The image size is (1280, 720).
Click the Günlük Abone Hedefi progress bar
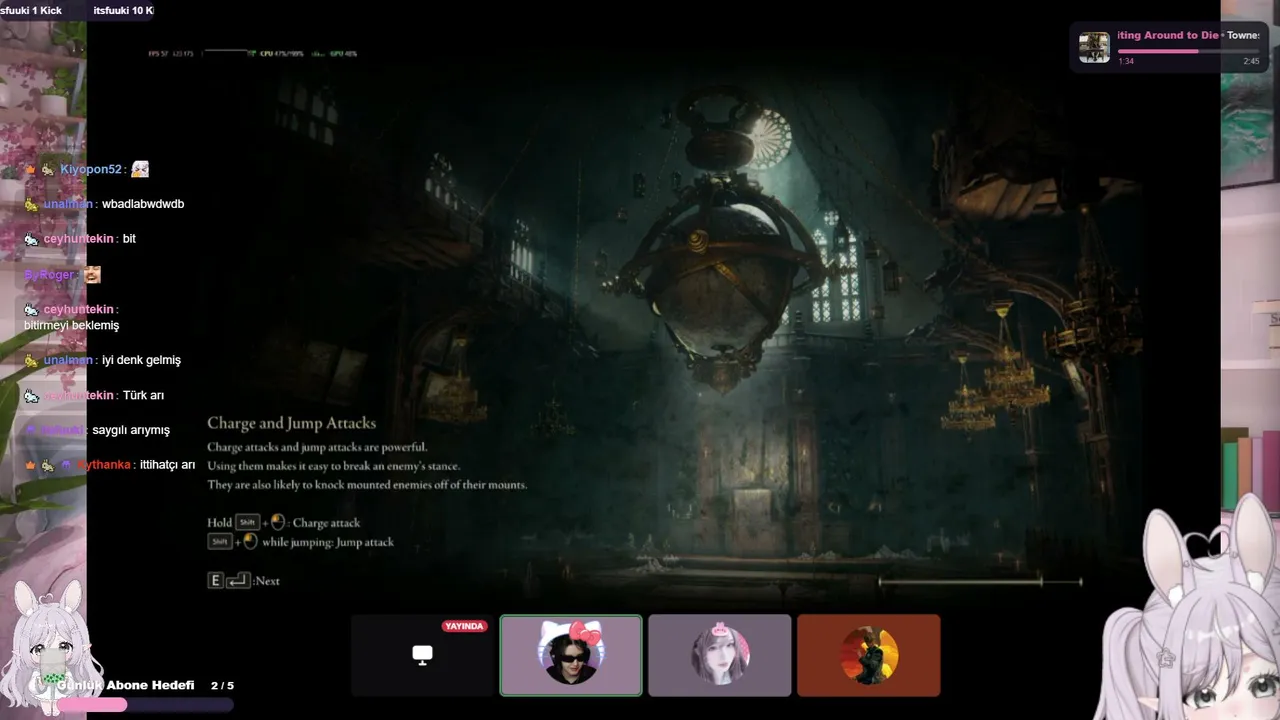(145, 704)
